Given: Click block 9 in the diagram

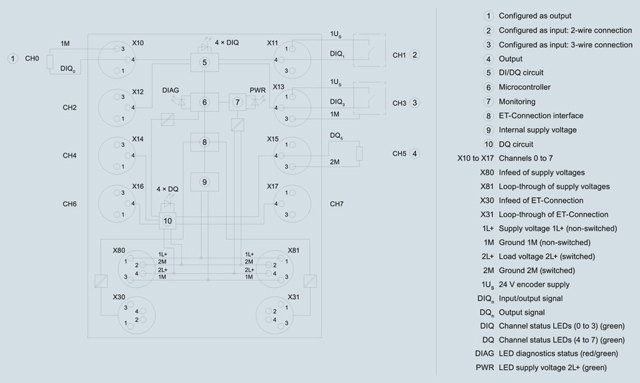Looking at the screenshot, I should click(x=204, y=182).
